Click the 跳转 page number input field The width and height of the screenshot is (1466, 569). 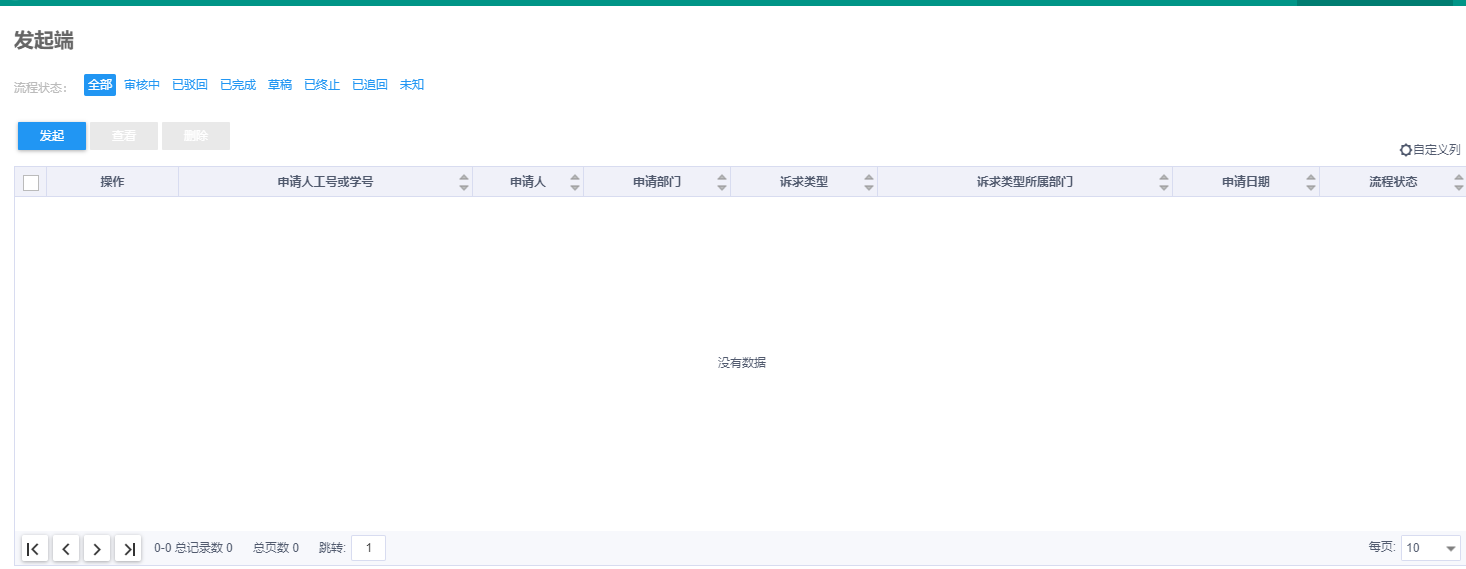(x=368, y=548)
